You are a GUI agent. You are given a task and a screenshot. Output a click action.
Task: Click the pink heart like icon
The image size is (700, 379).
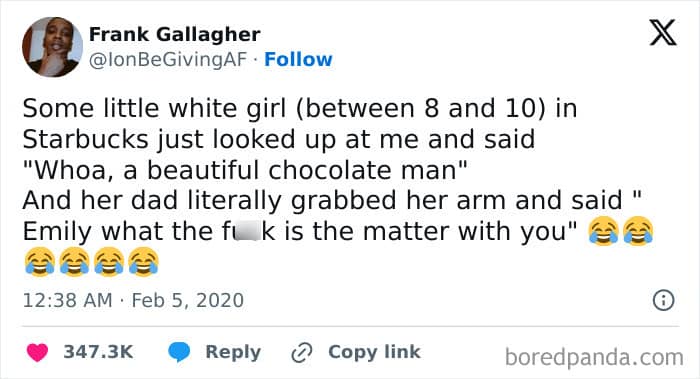[x=37, y=352]
